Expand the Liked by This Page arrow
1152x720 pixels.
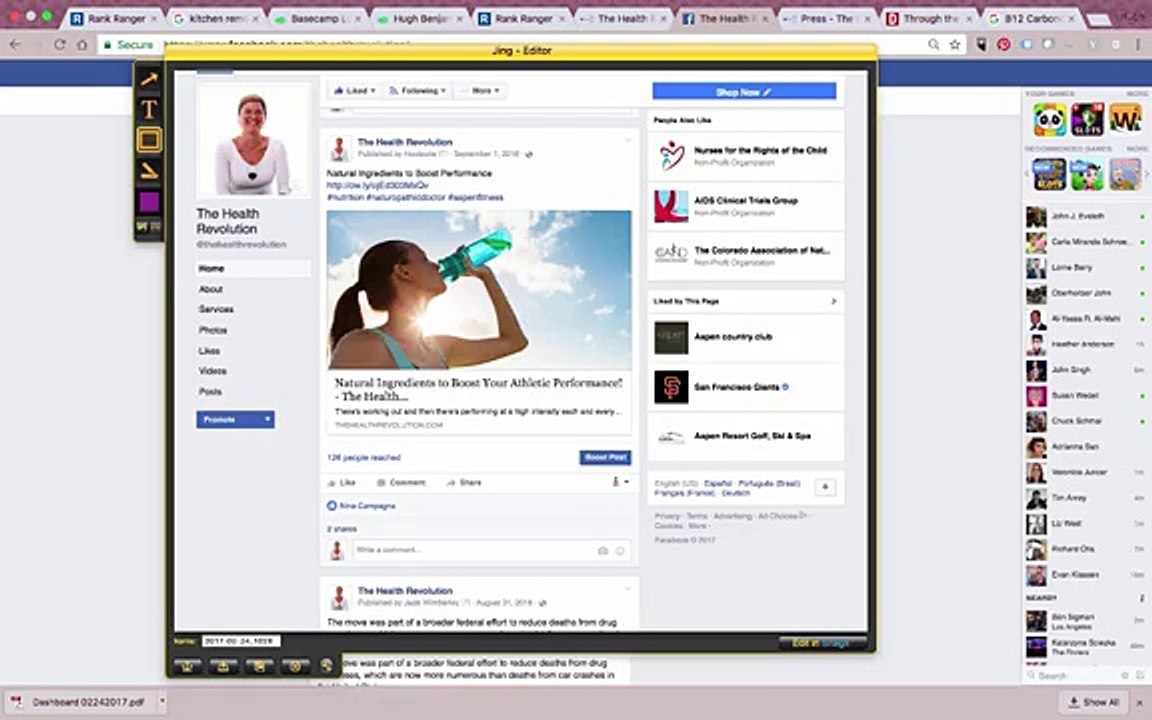(x=833, y=301)
